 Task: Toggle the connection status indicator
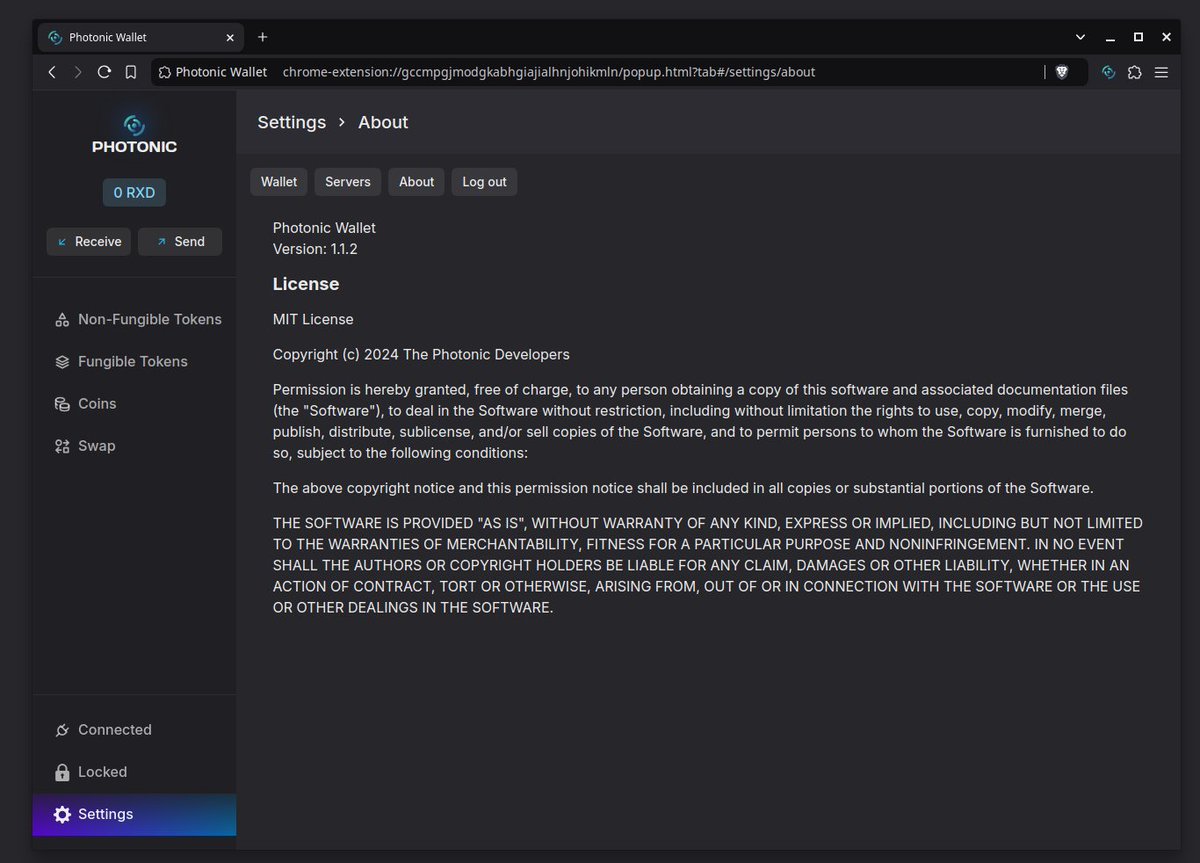click(x=115, y=730)
